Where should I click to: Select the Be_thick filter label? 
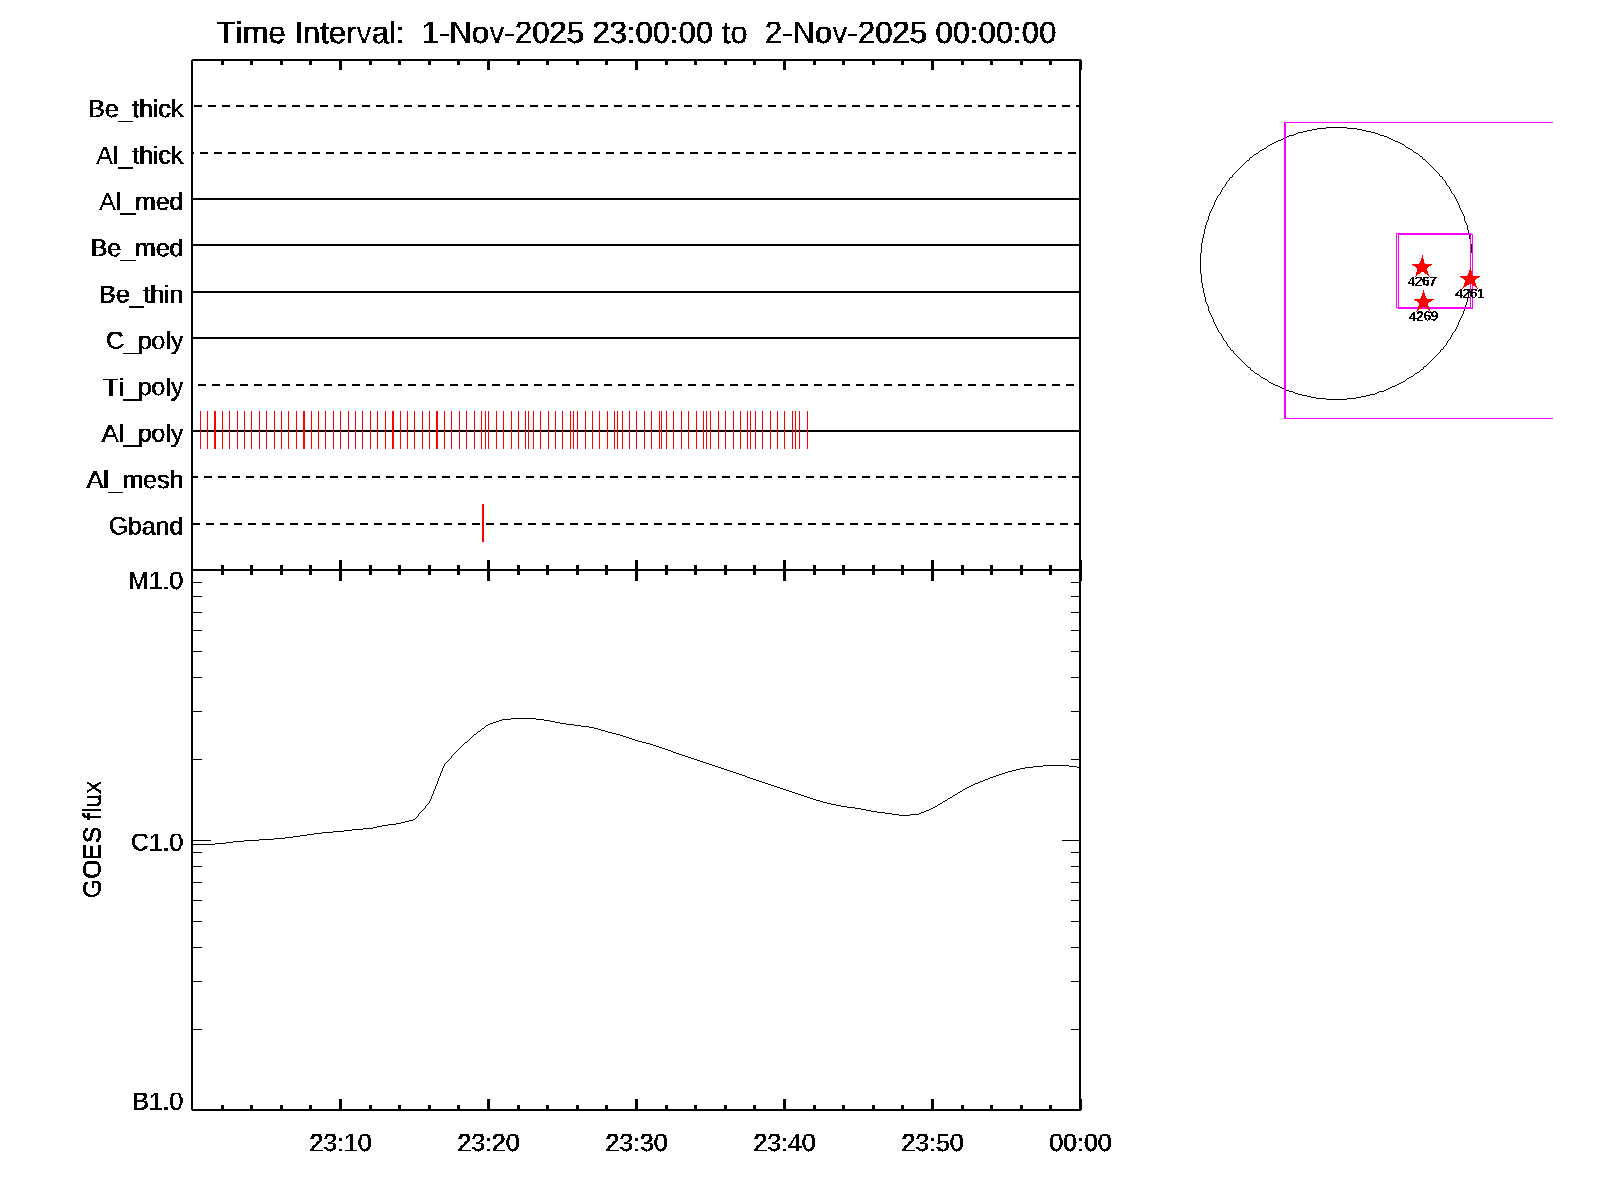[136, 109]
